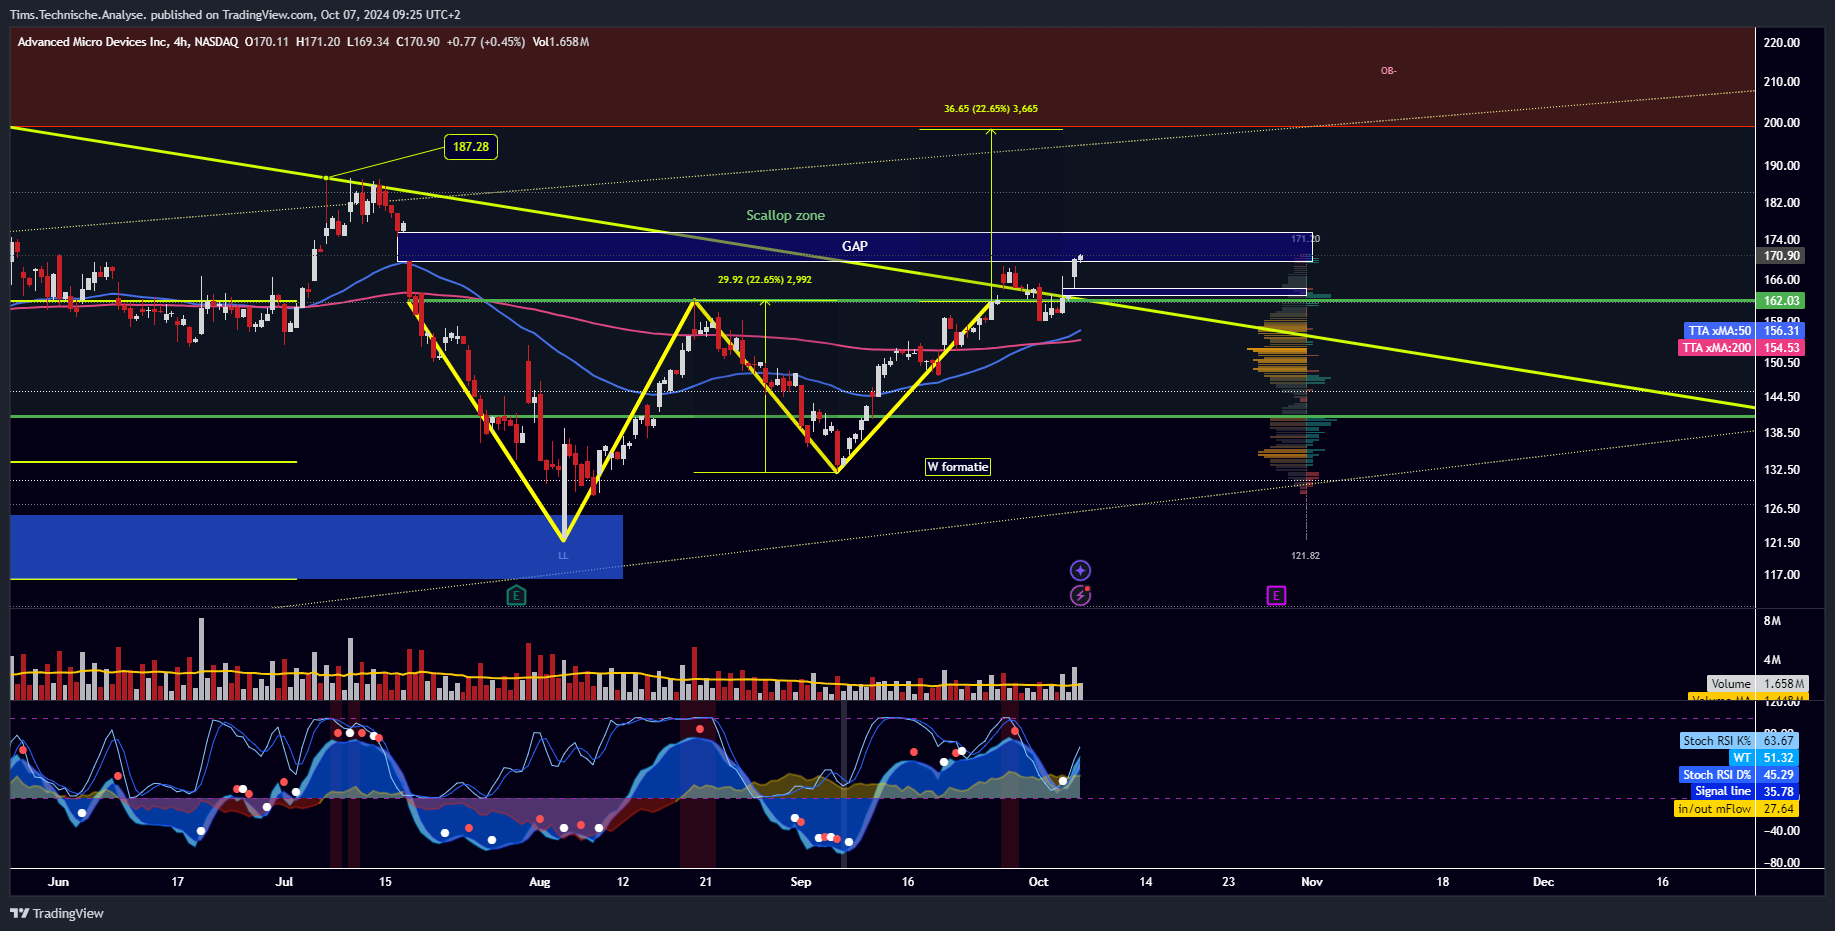This screenshot has height=931, width=1835.
Task: Select the 187.28 price callout label
Action: pos(471,147)
